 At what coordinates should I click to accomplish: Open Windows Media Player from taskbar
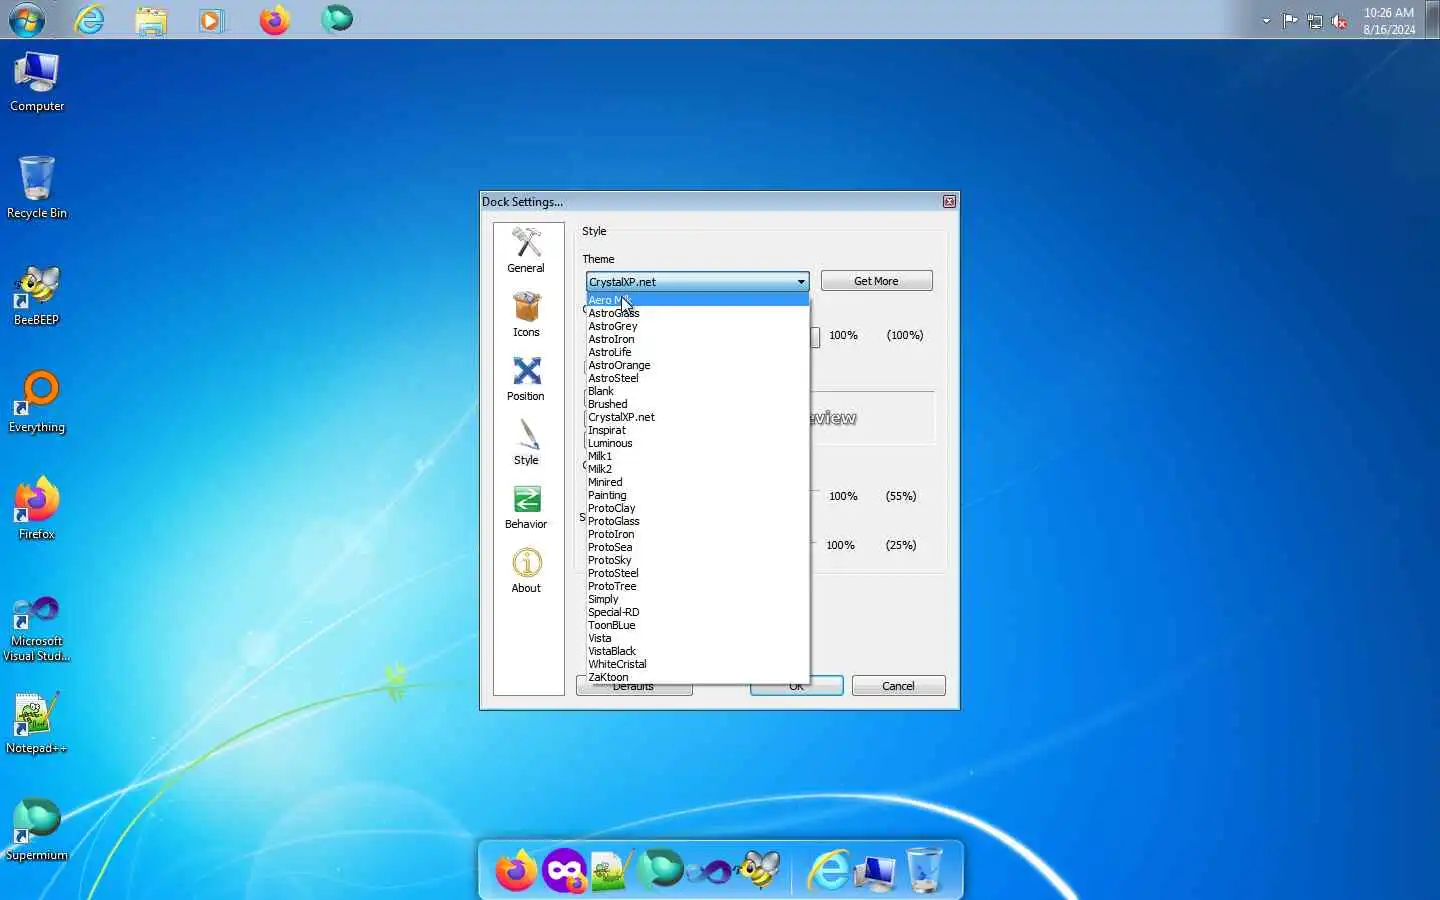pos(212,20)
